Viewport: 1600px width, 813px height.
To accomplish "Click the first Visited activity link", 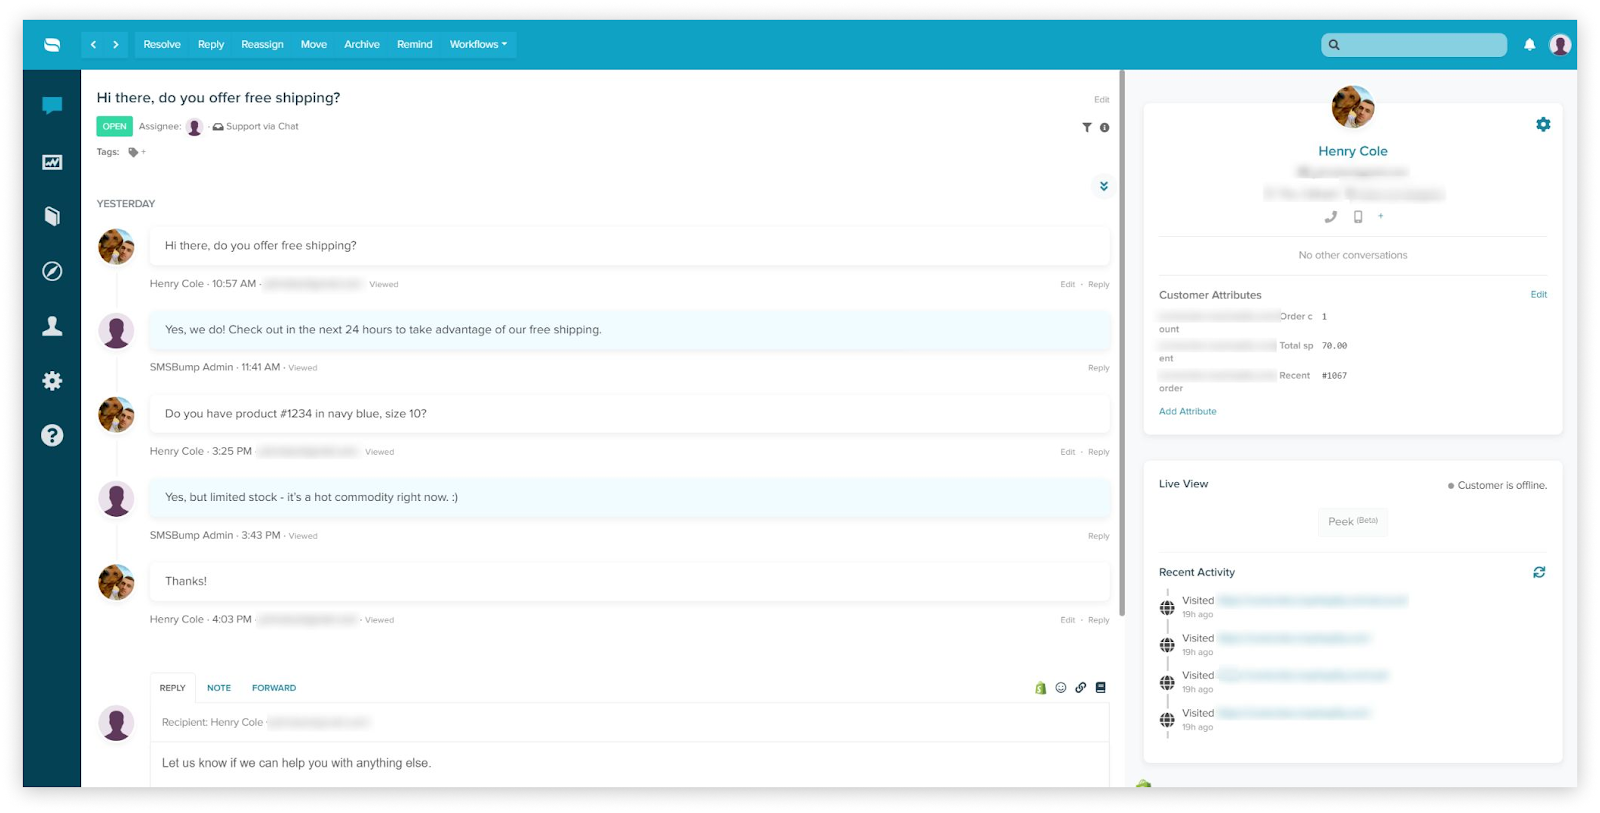I will point(1313,601).
